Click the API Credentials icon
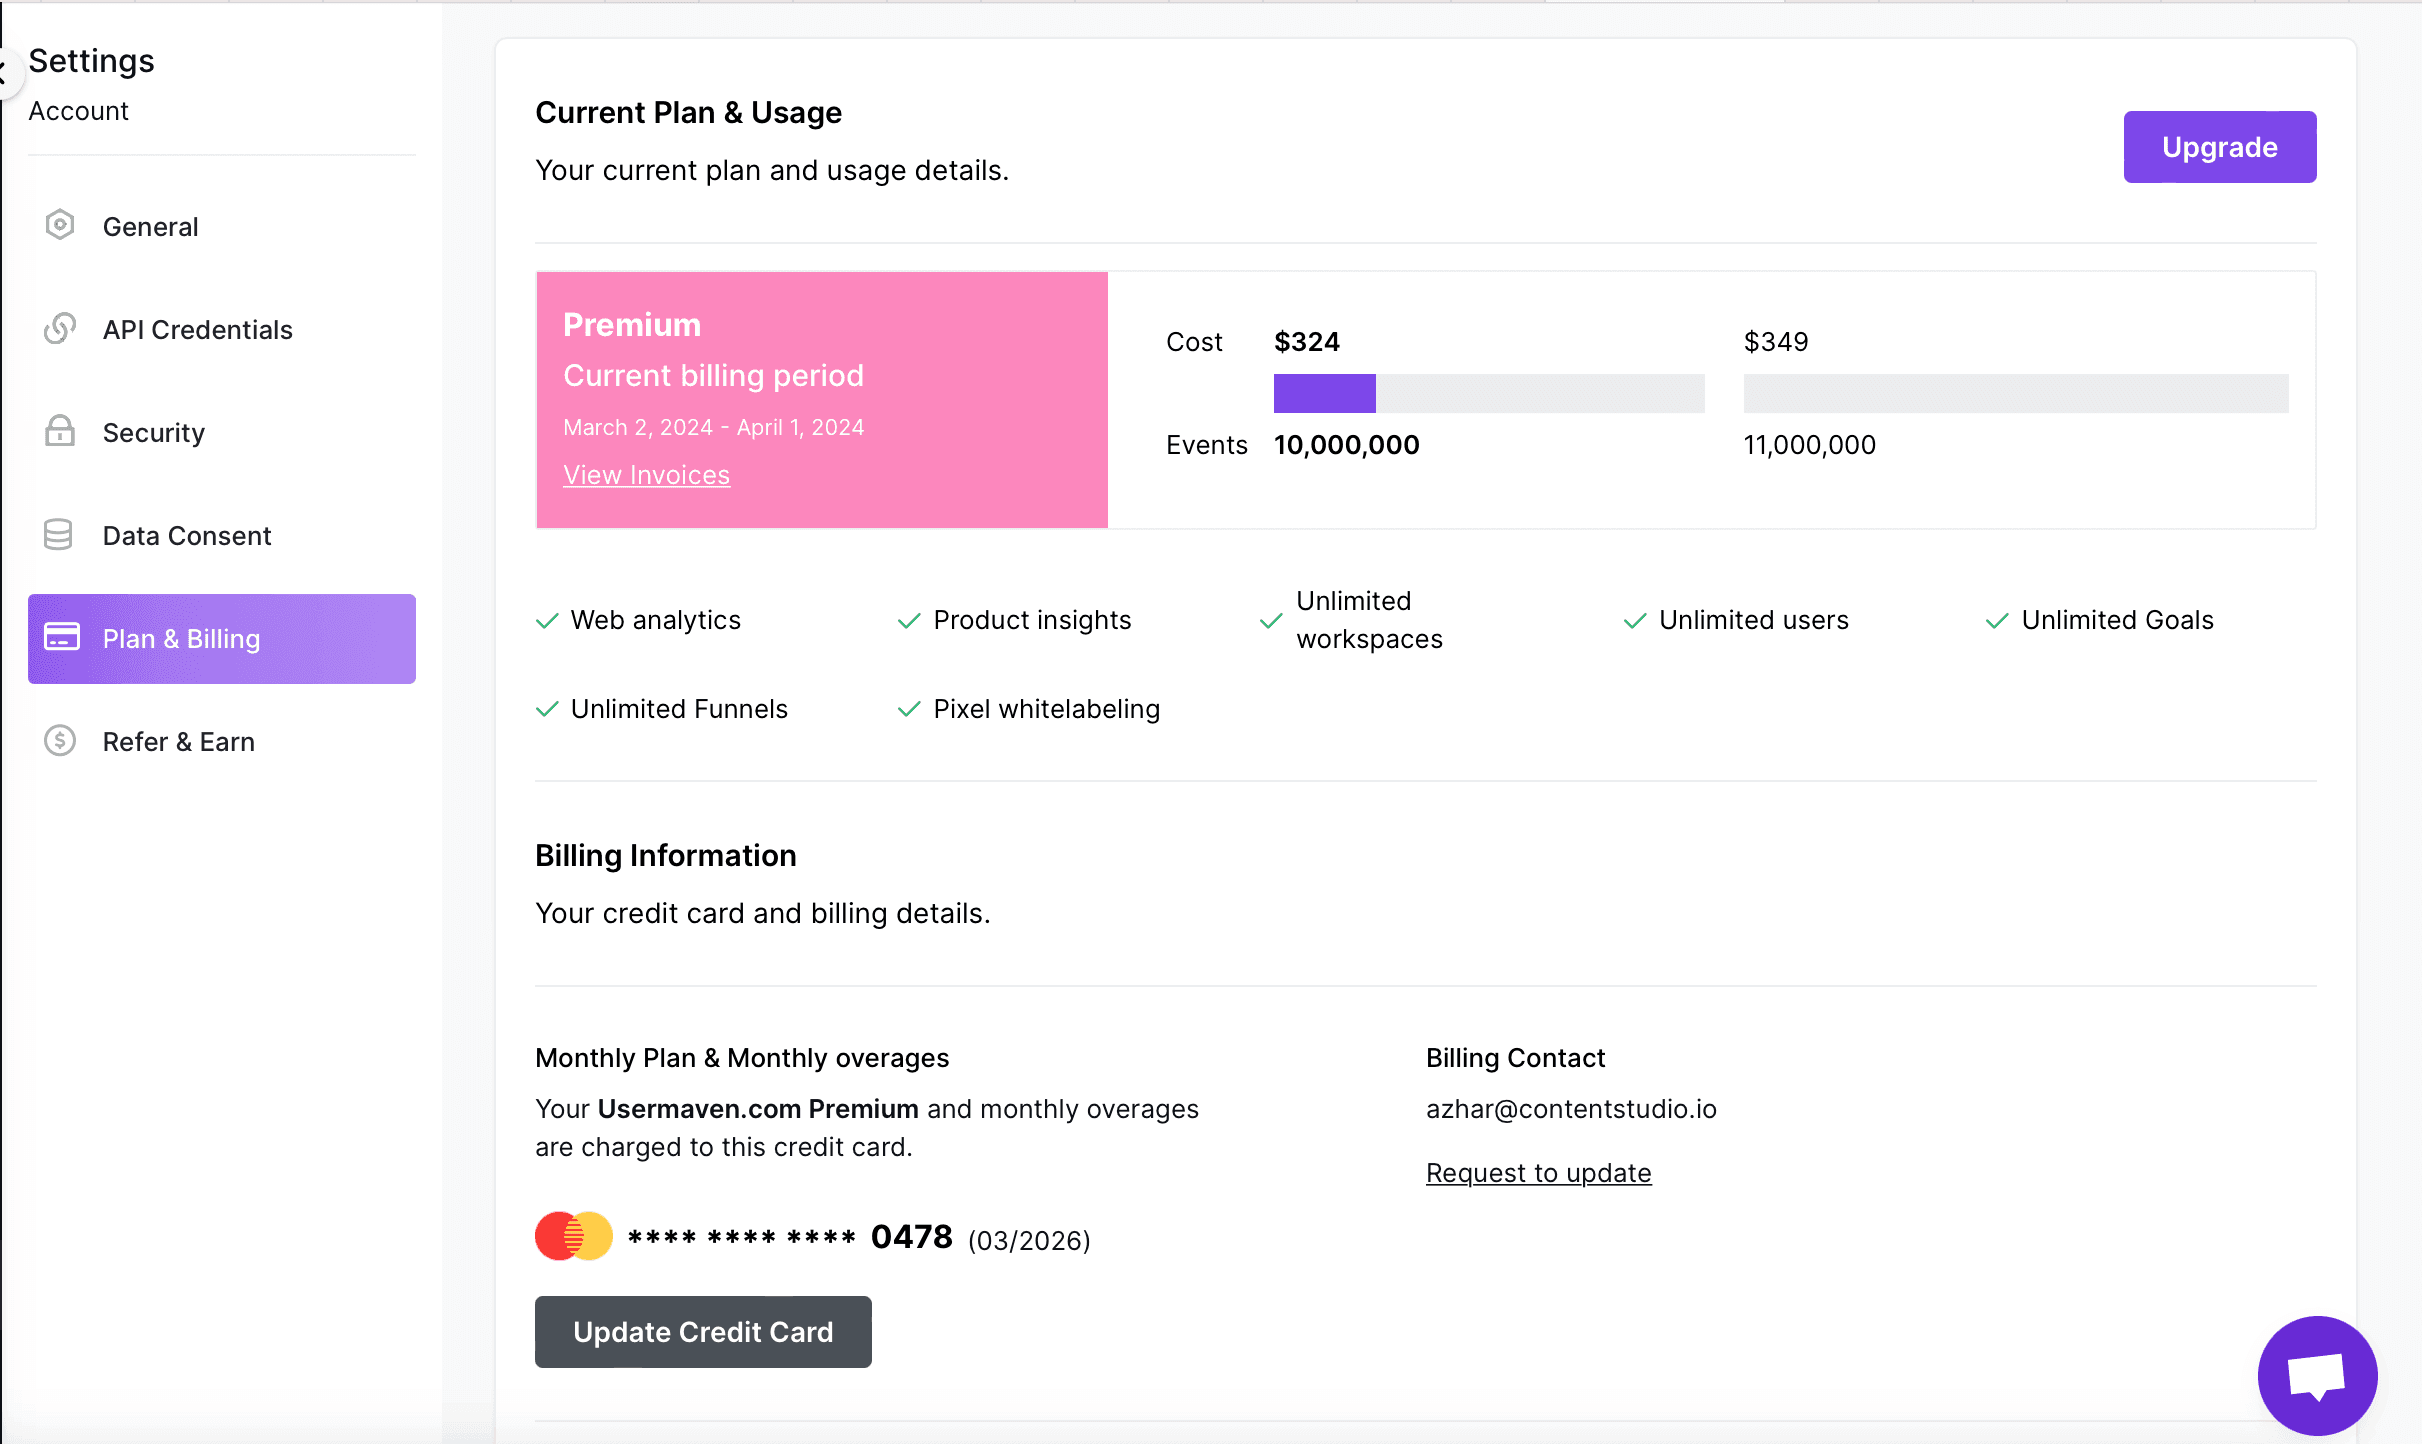2422x1444 pixels. point(60,328)
